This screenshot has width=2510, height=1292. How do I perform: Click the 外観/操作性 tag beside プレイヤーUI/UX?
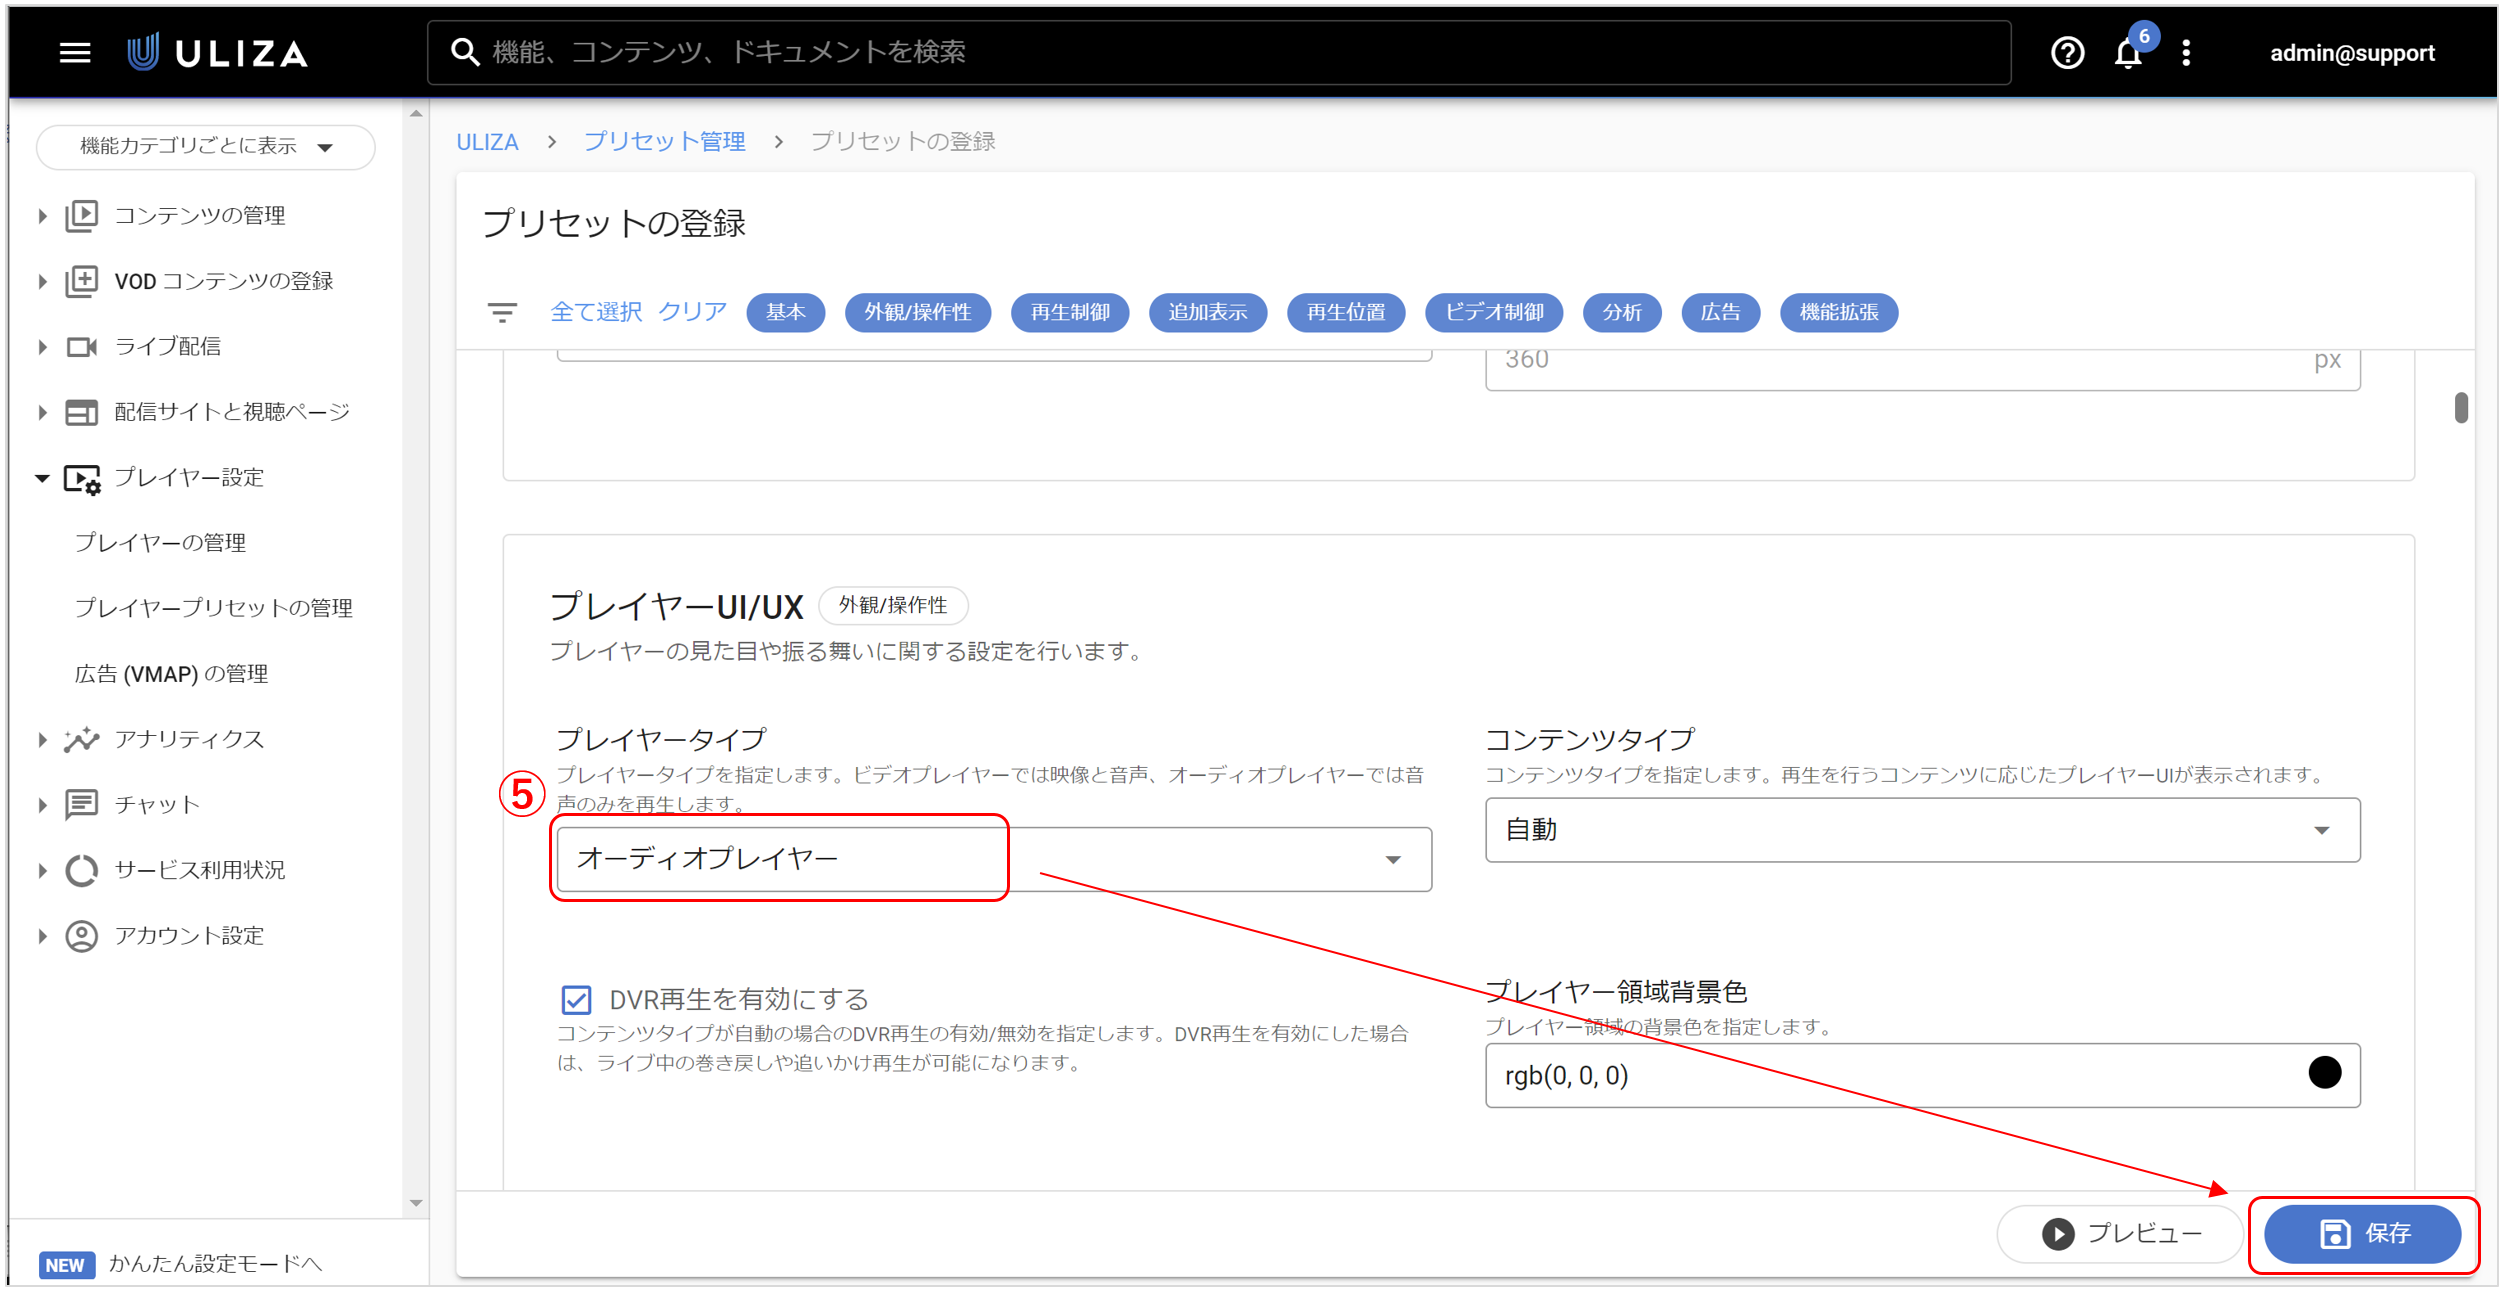[892, 606]
